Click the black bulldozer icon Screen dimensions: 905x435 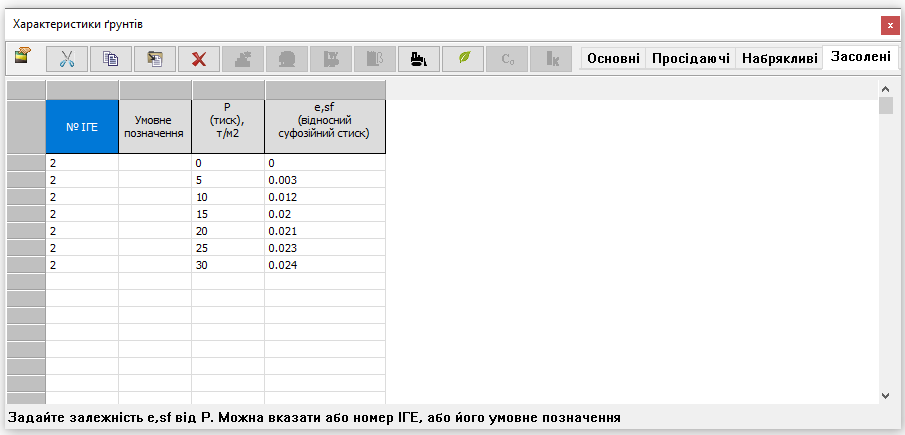click(419, 59)
